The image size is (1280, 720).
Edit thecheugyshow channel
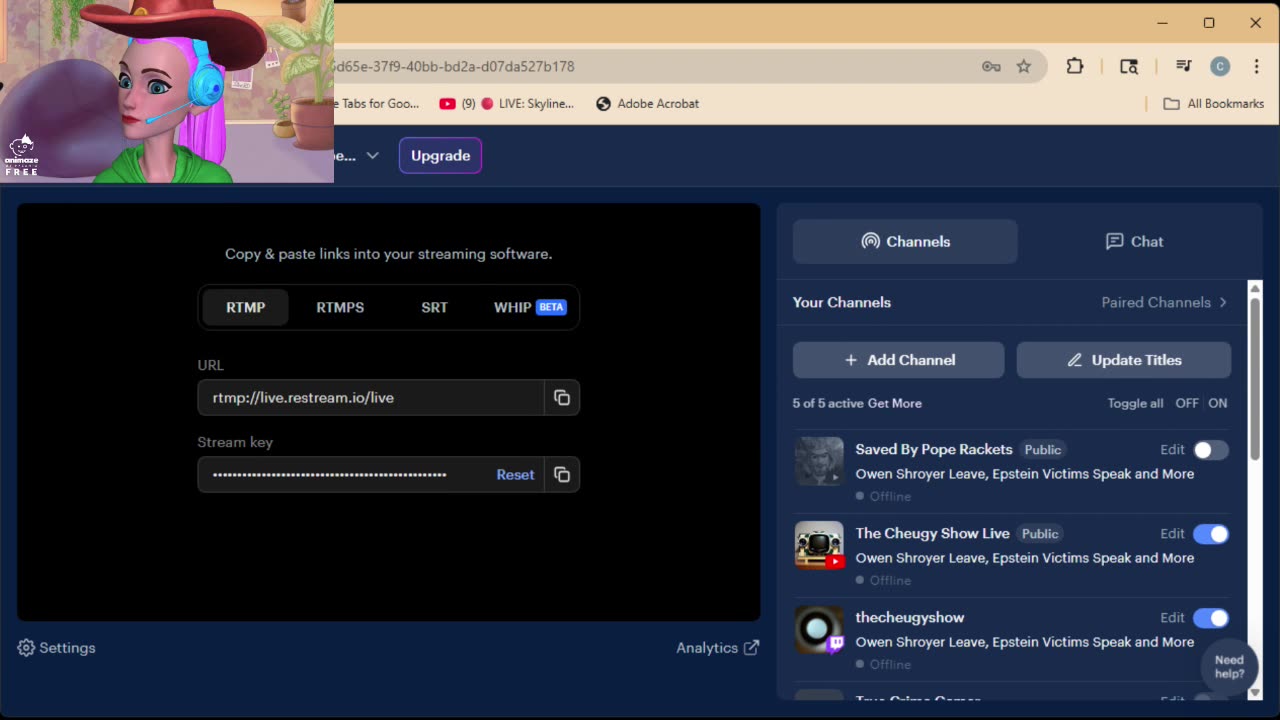point(1172,618)
